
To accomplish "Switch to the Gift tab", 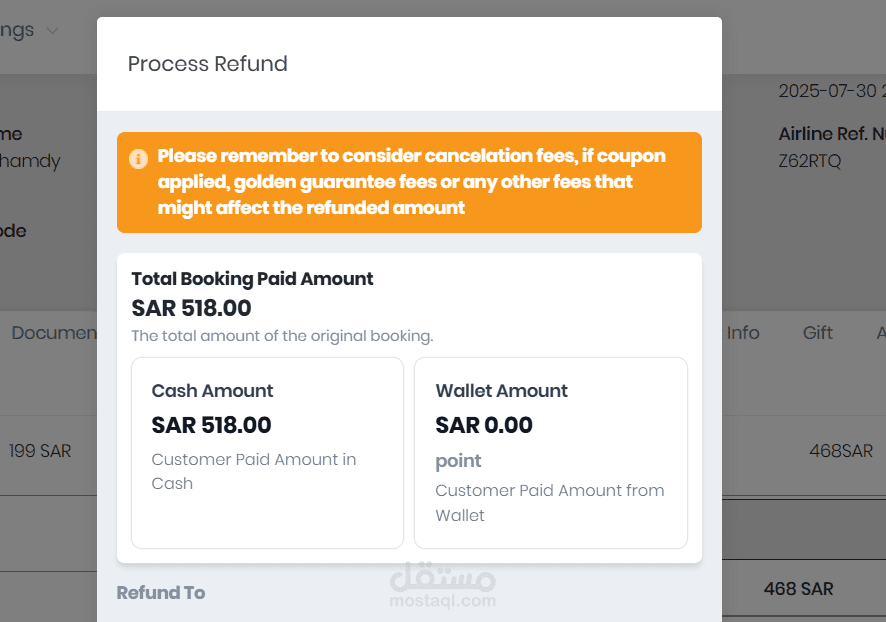I will point(817,332).
